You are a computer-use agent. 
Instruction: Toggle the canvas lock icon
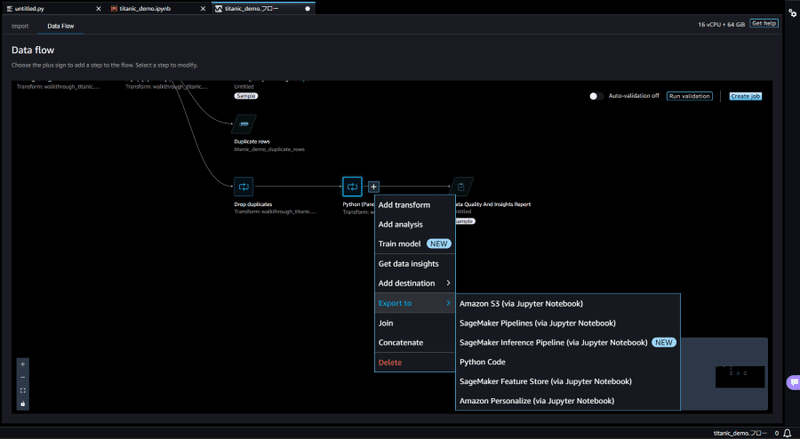(x=22, y=404)
